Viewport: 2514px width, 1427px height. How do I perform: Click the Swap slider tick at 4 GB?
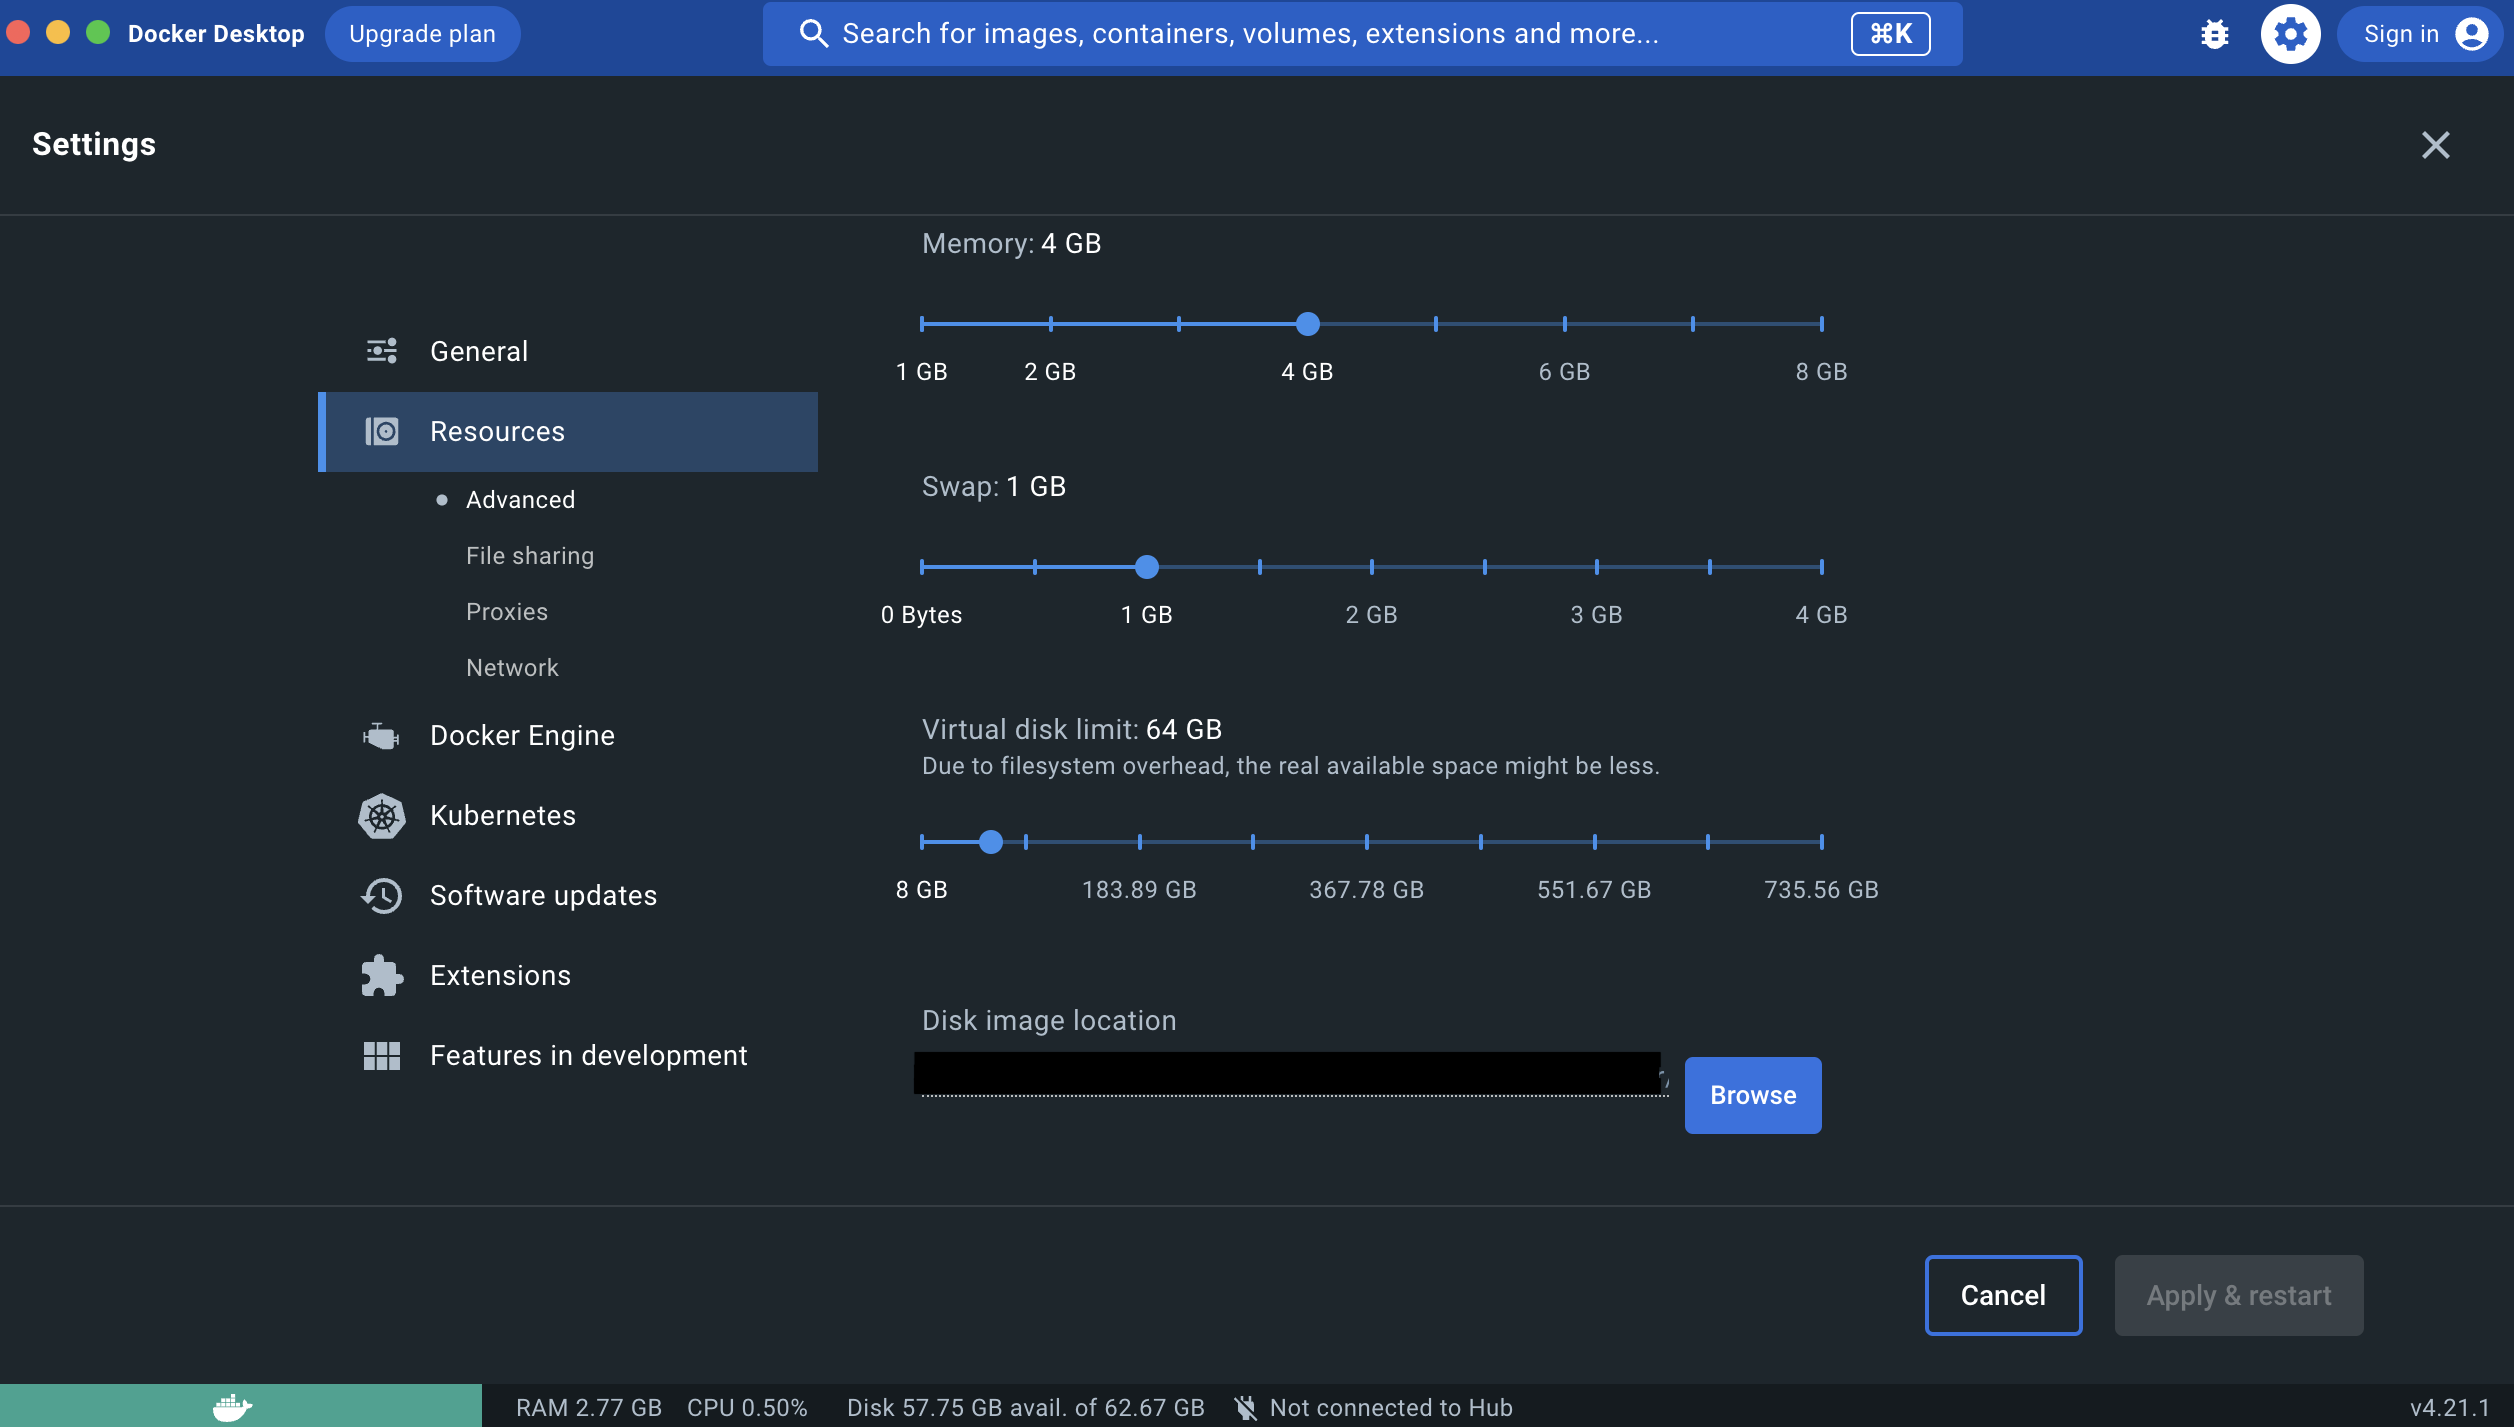(1822, 567)
